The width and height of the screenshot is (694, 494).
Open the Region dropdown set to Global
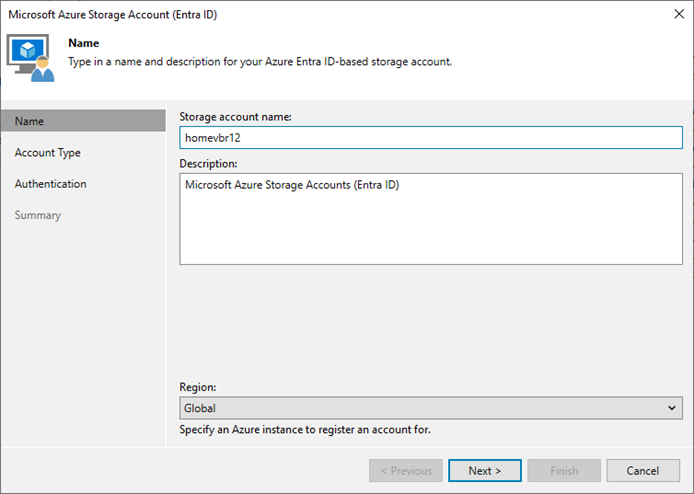pyautogui.click(x=431, y=408)
